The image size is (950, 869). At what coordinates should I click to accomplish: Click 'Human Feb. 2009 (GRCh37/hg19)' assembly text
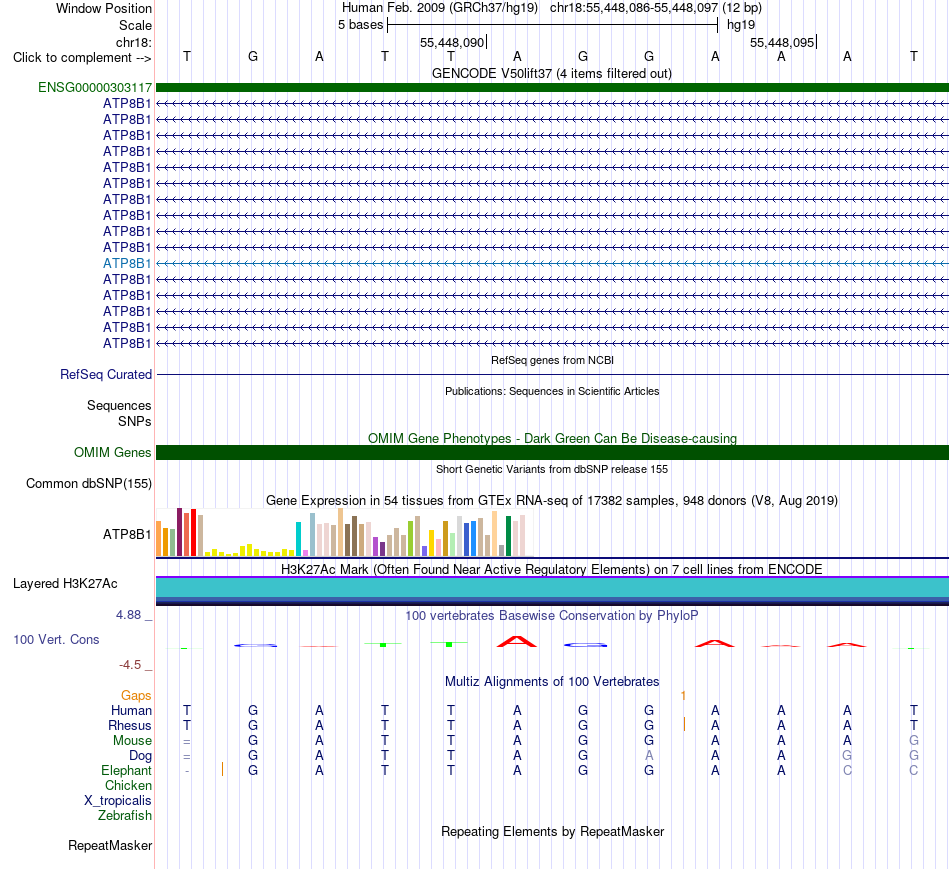[x=440, y=8]
